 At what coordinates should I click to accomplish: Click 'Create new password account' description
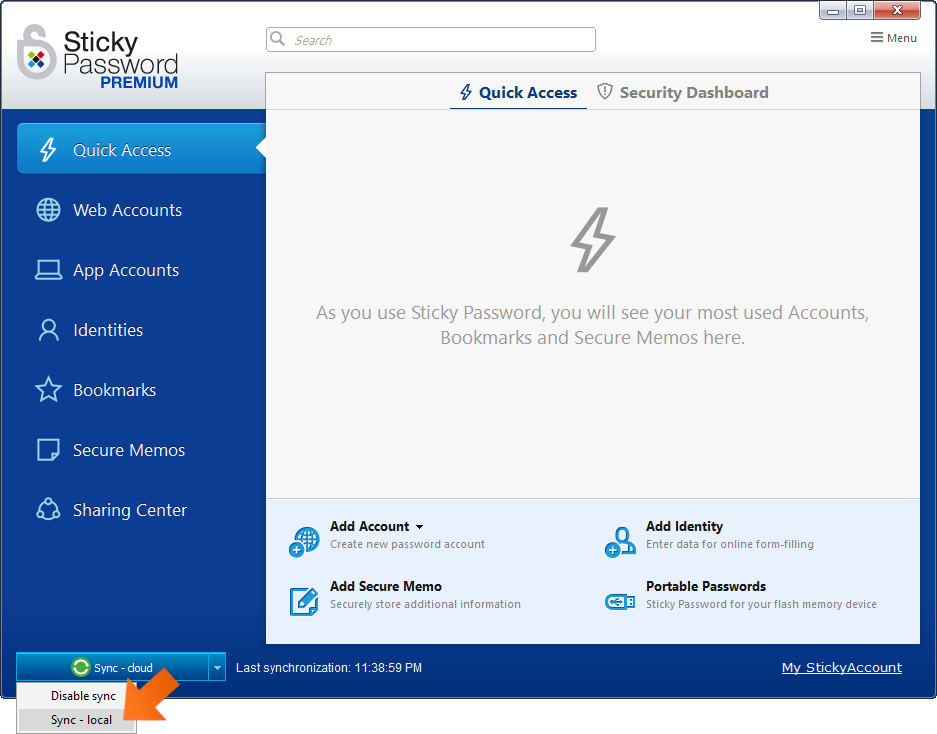point(408,544)
